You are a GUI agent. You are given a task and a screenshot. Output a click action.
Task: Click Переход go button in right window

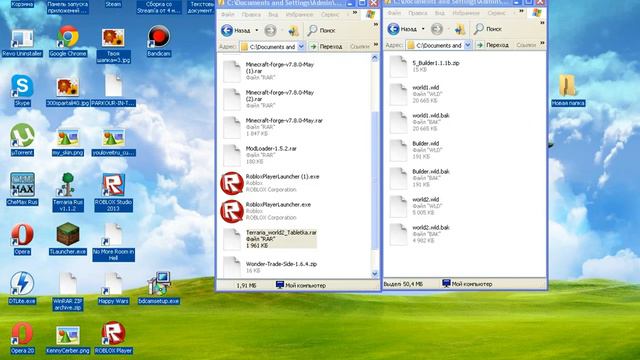click(x=493, y=45)
